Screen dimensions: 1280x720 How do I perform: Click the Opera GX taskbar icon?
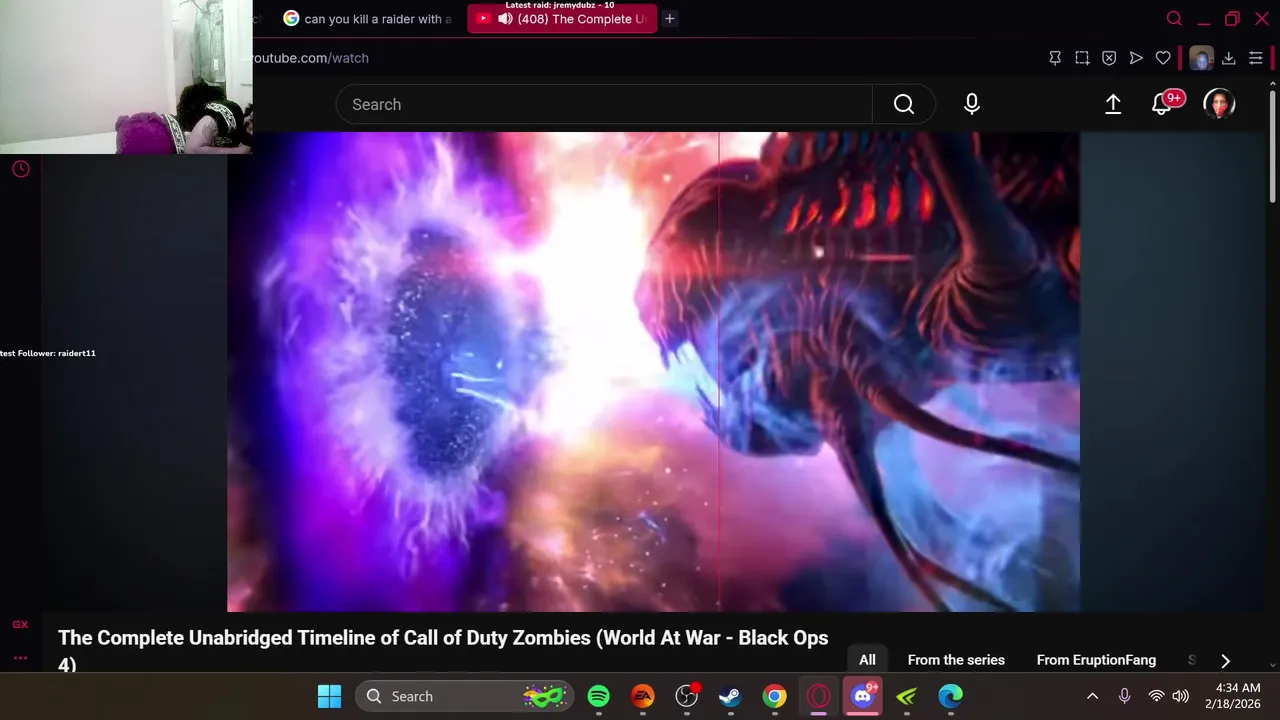pyautogui.click(x=819, y=696)
